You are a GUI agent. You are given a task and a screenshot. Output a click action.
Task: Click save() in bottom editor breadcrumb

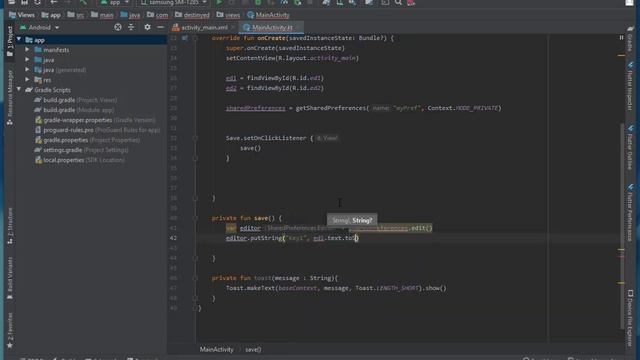point(253,349)
